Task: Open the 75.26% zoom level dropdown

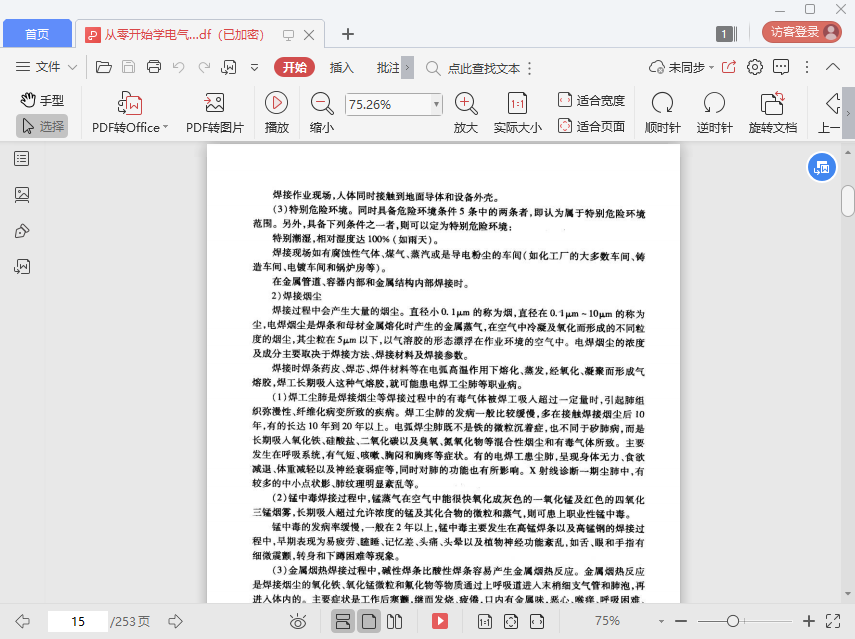Action: tap(436, 104)
